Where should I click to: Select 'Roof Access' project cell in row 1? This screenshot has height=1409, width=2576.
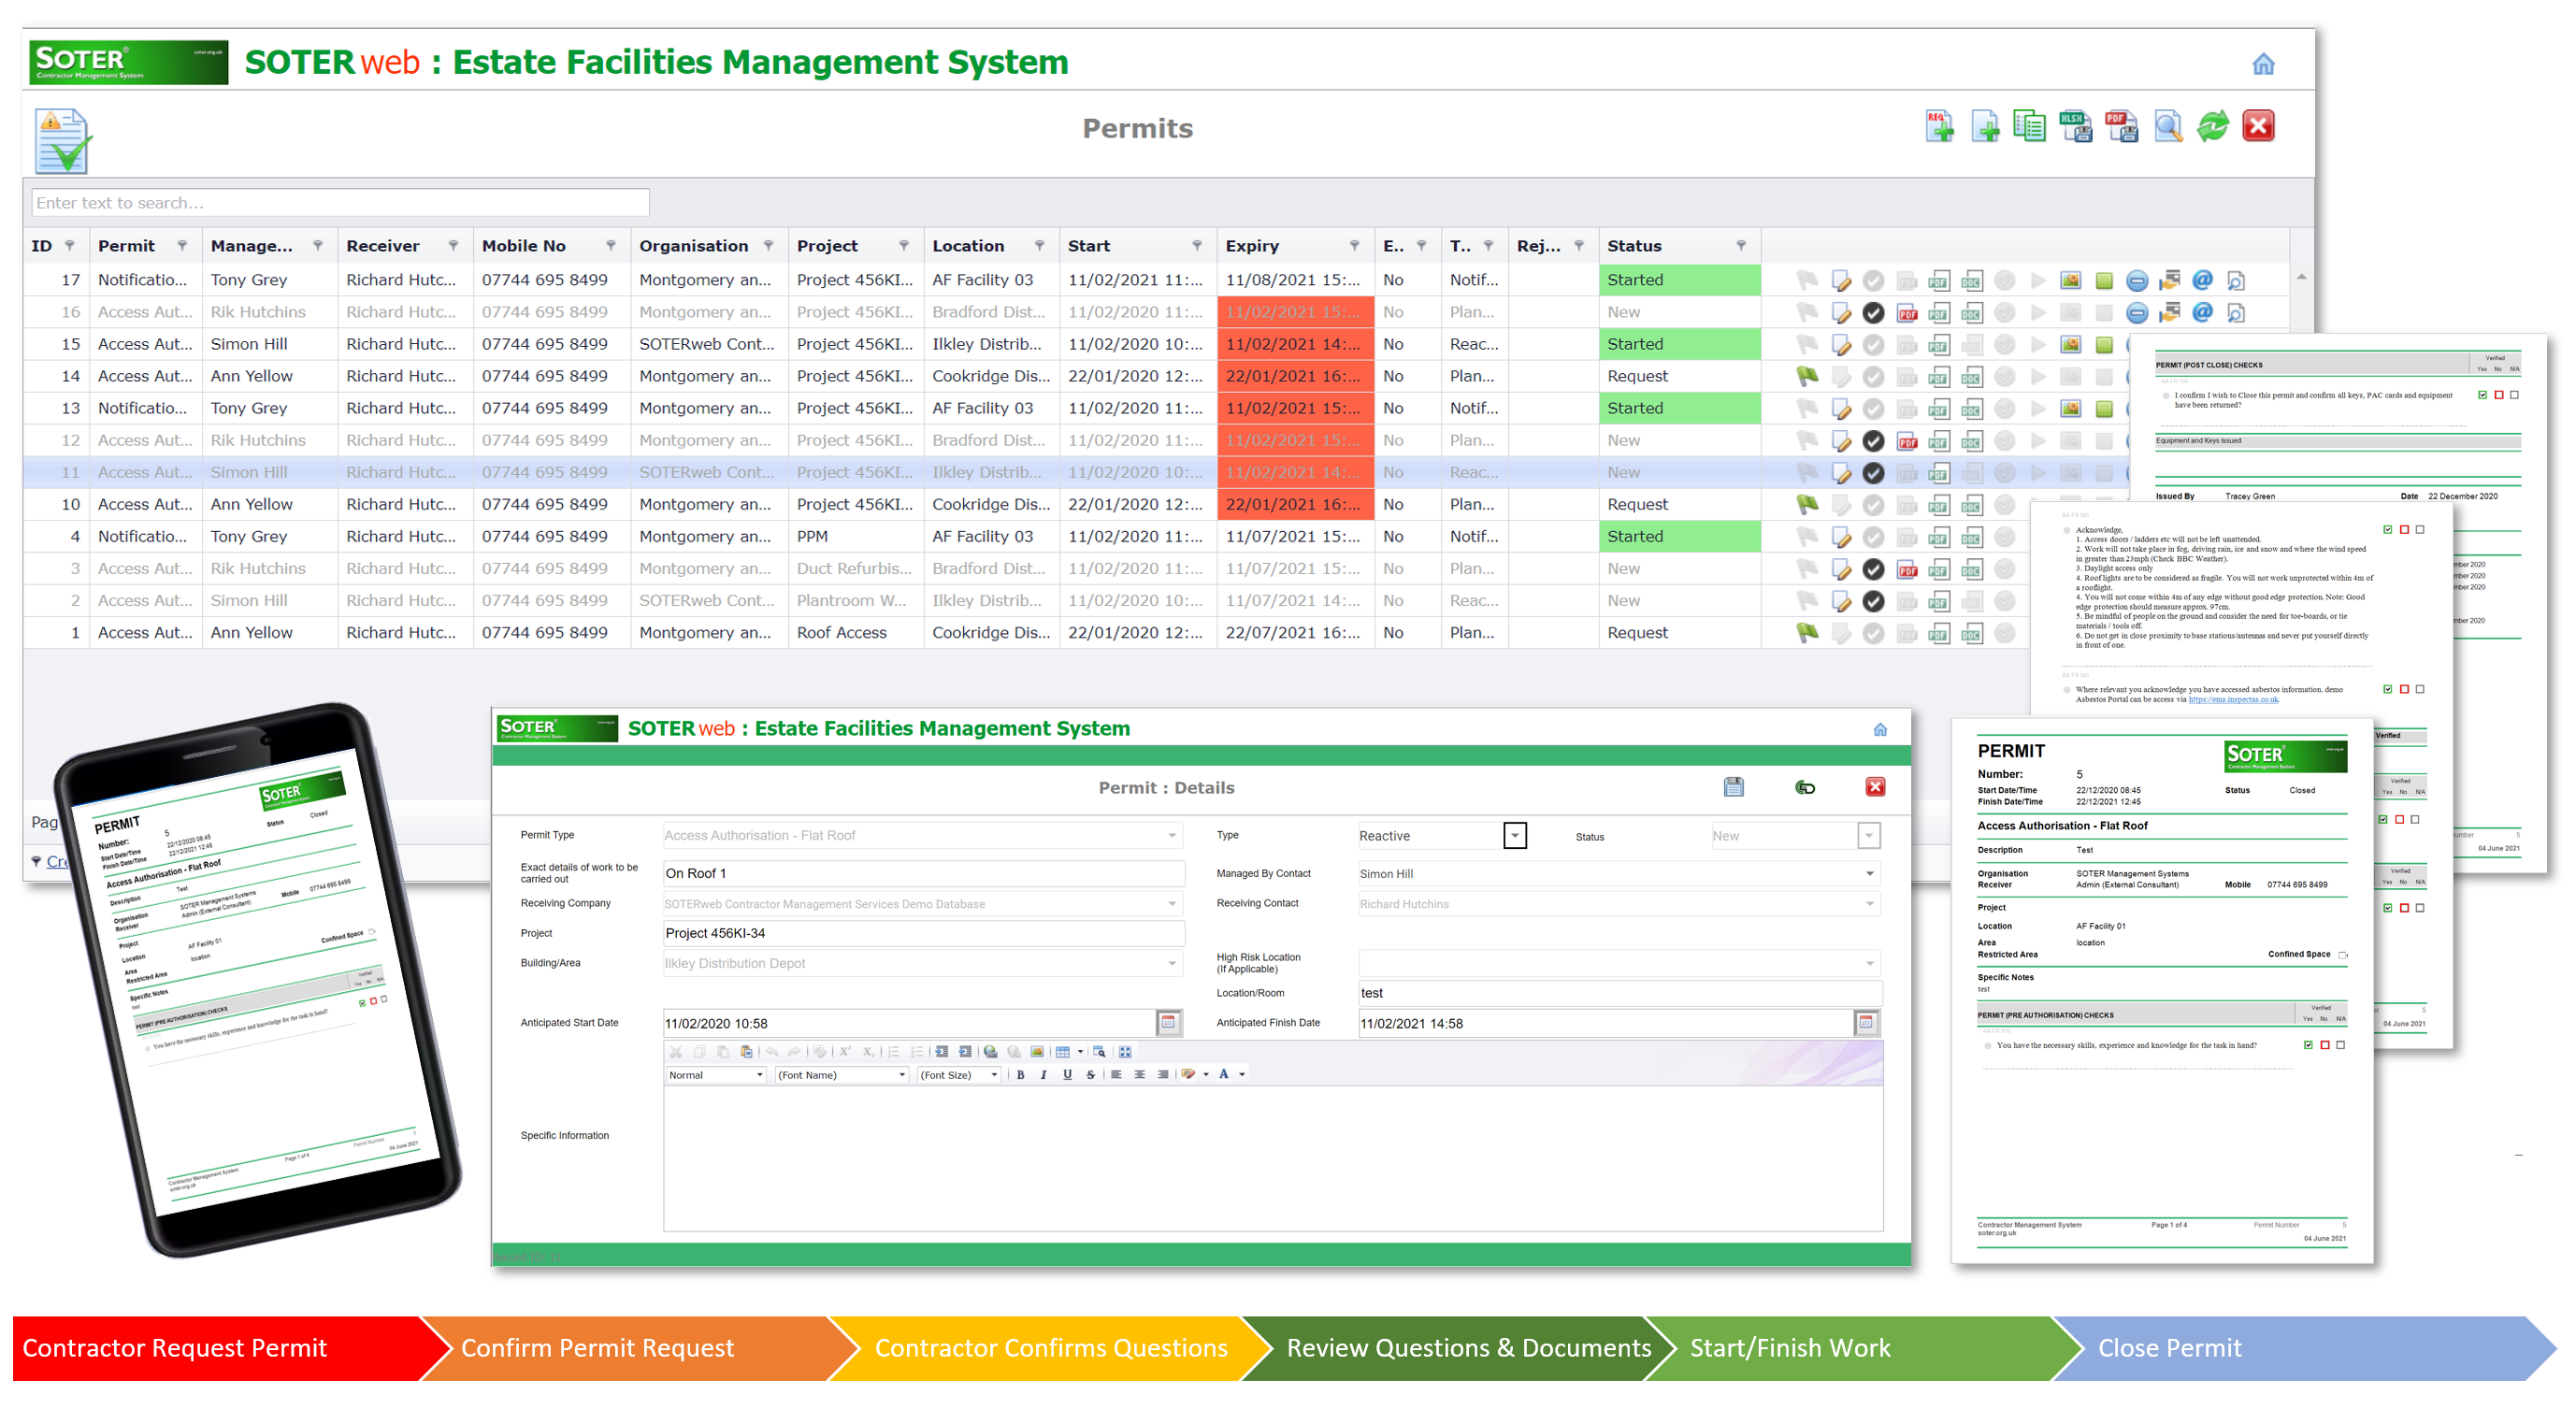coord(855,633)
